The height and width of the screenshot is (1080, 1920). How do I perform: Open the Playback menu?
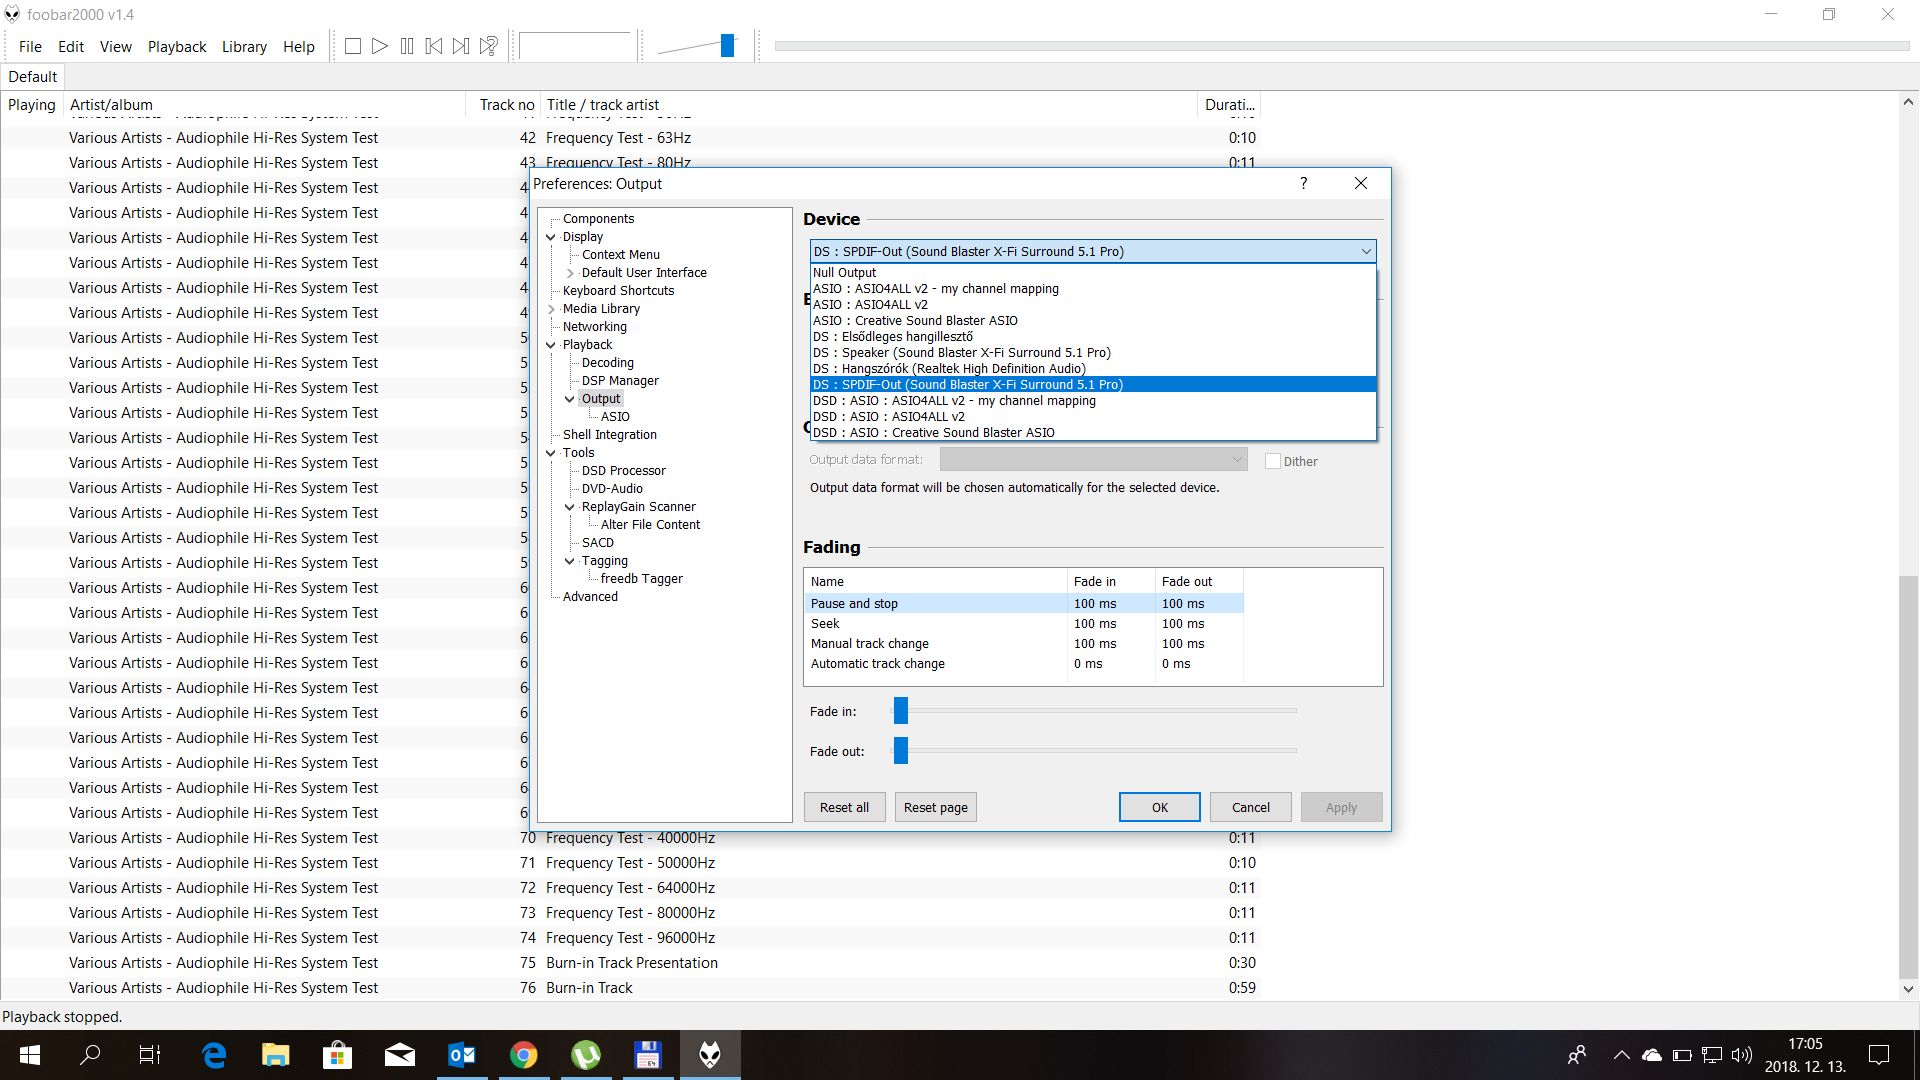177,46
